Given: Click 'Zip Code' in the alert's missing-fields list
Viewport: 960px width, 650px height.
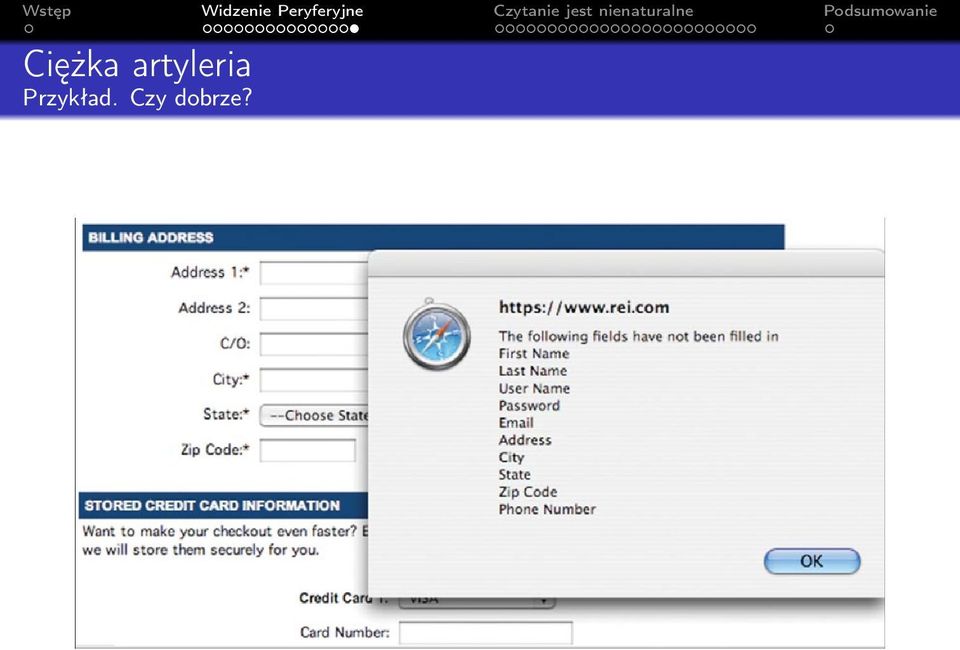Looking at the screenshot, I should [528, 492].
